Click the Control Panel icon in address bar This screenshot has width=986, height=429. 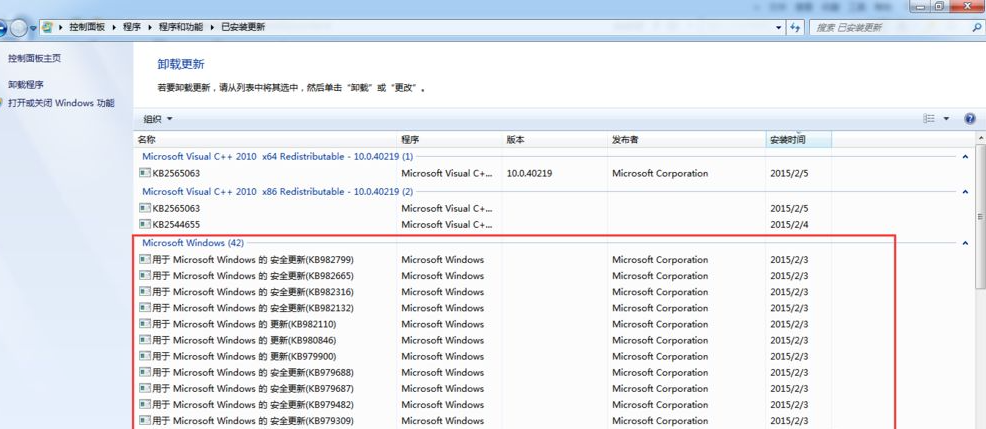47,27
